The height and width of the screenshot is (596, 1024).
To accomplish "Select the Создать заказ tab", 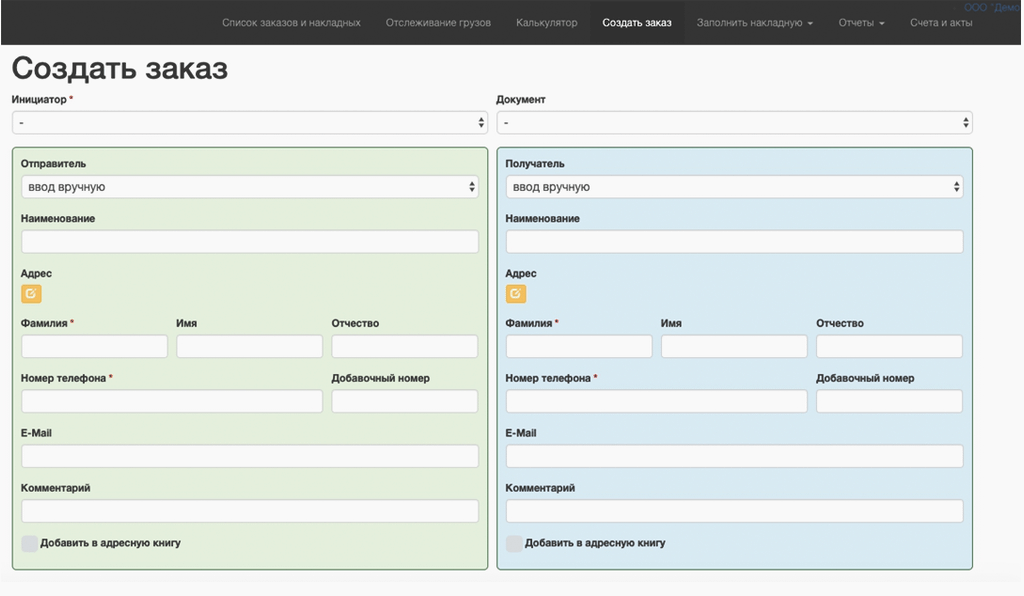I will point(637,23).
